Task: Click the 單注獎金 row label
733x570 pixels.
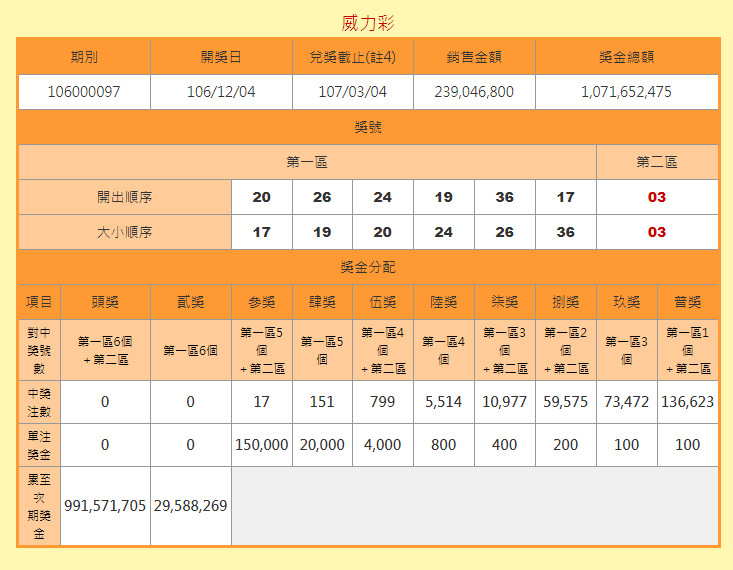Action: tap(39, 445)
